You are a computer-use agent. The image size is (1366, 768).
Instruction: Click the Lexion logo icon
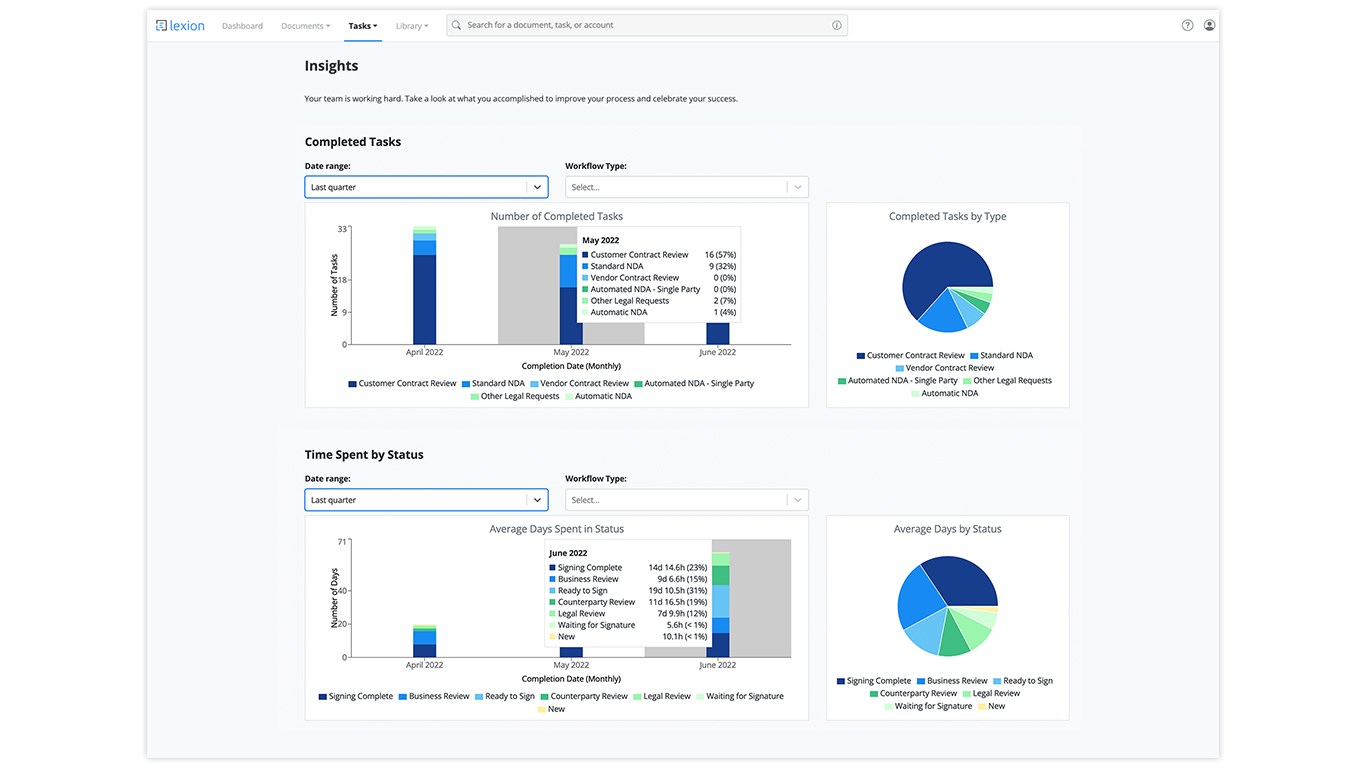162,25
